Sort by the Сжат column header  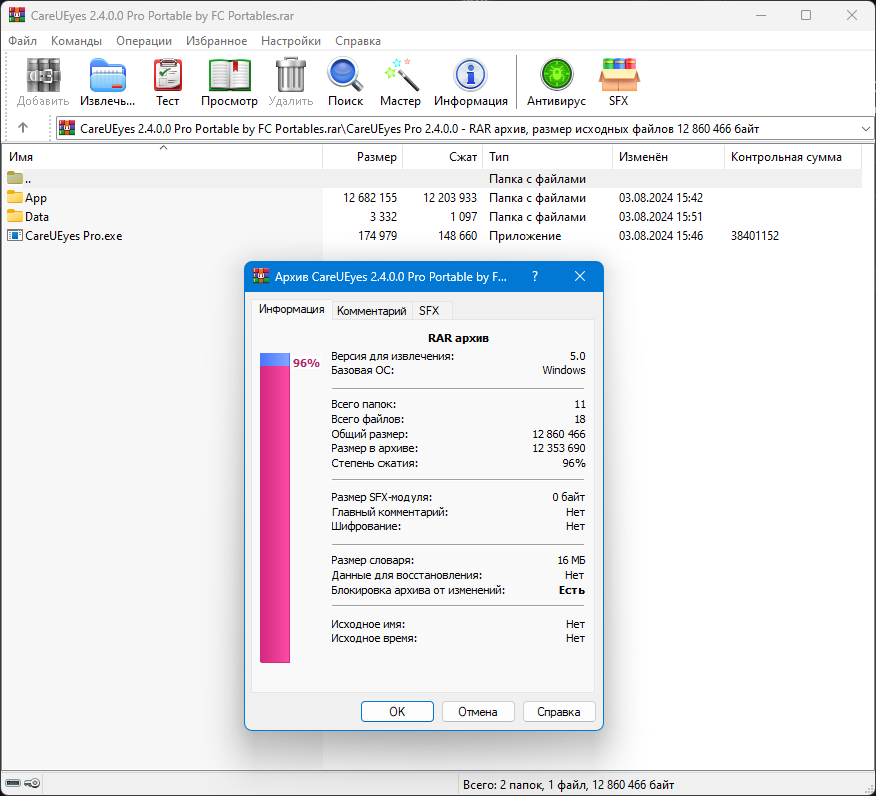pyautogui.click(x=442, y=157)
